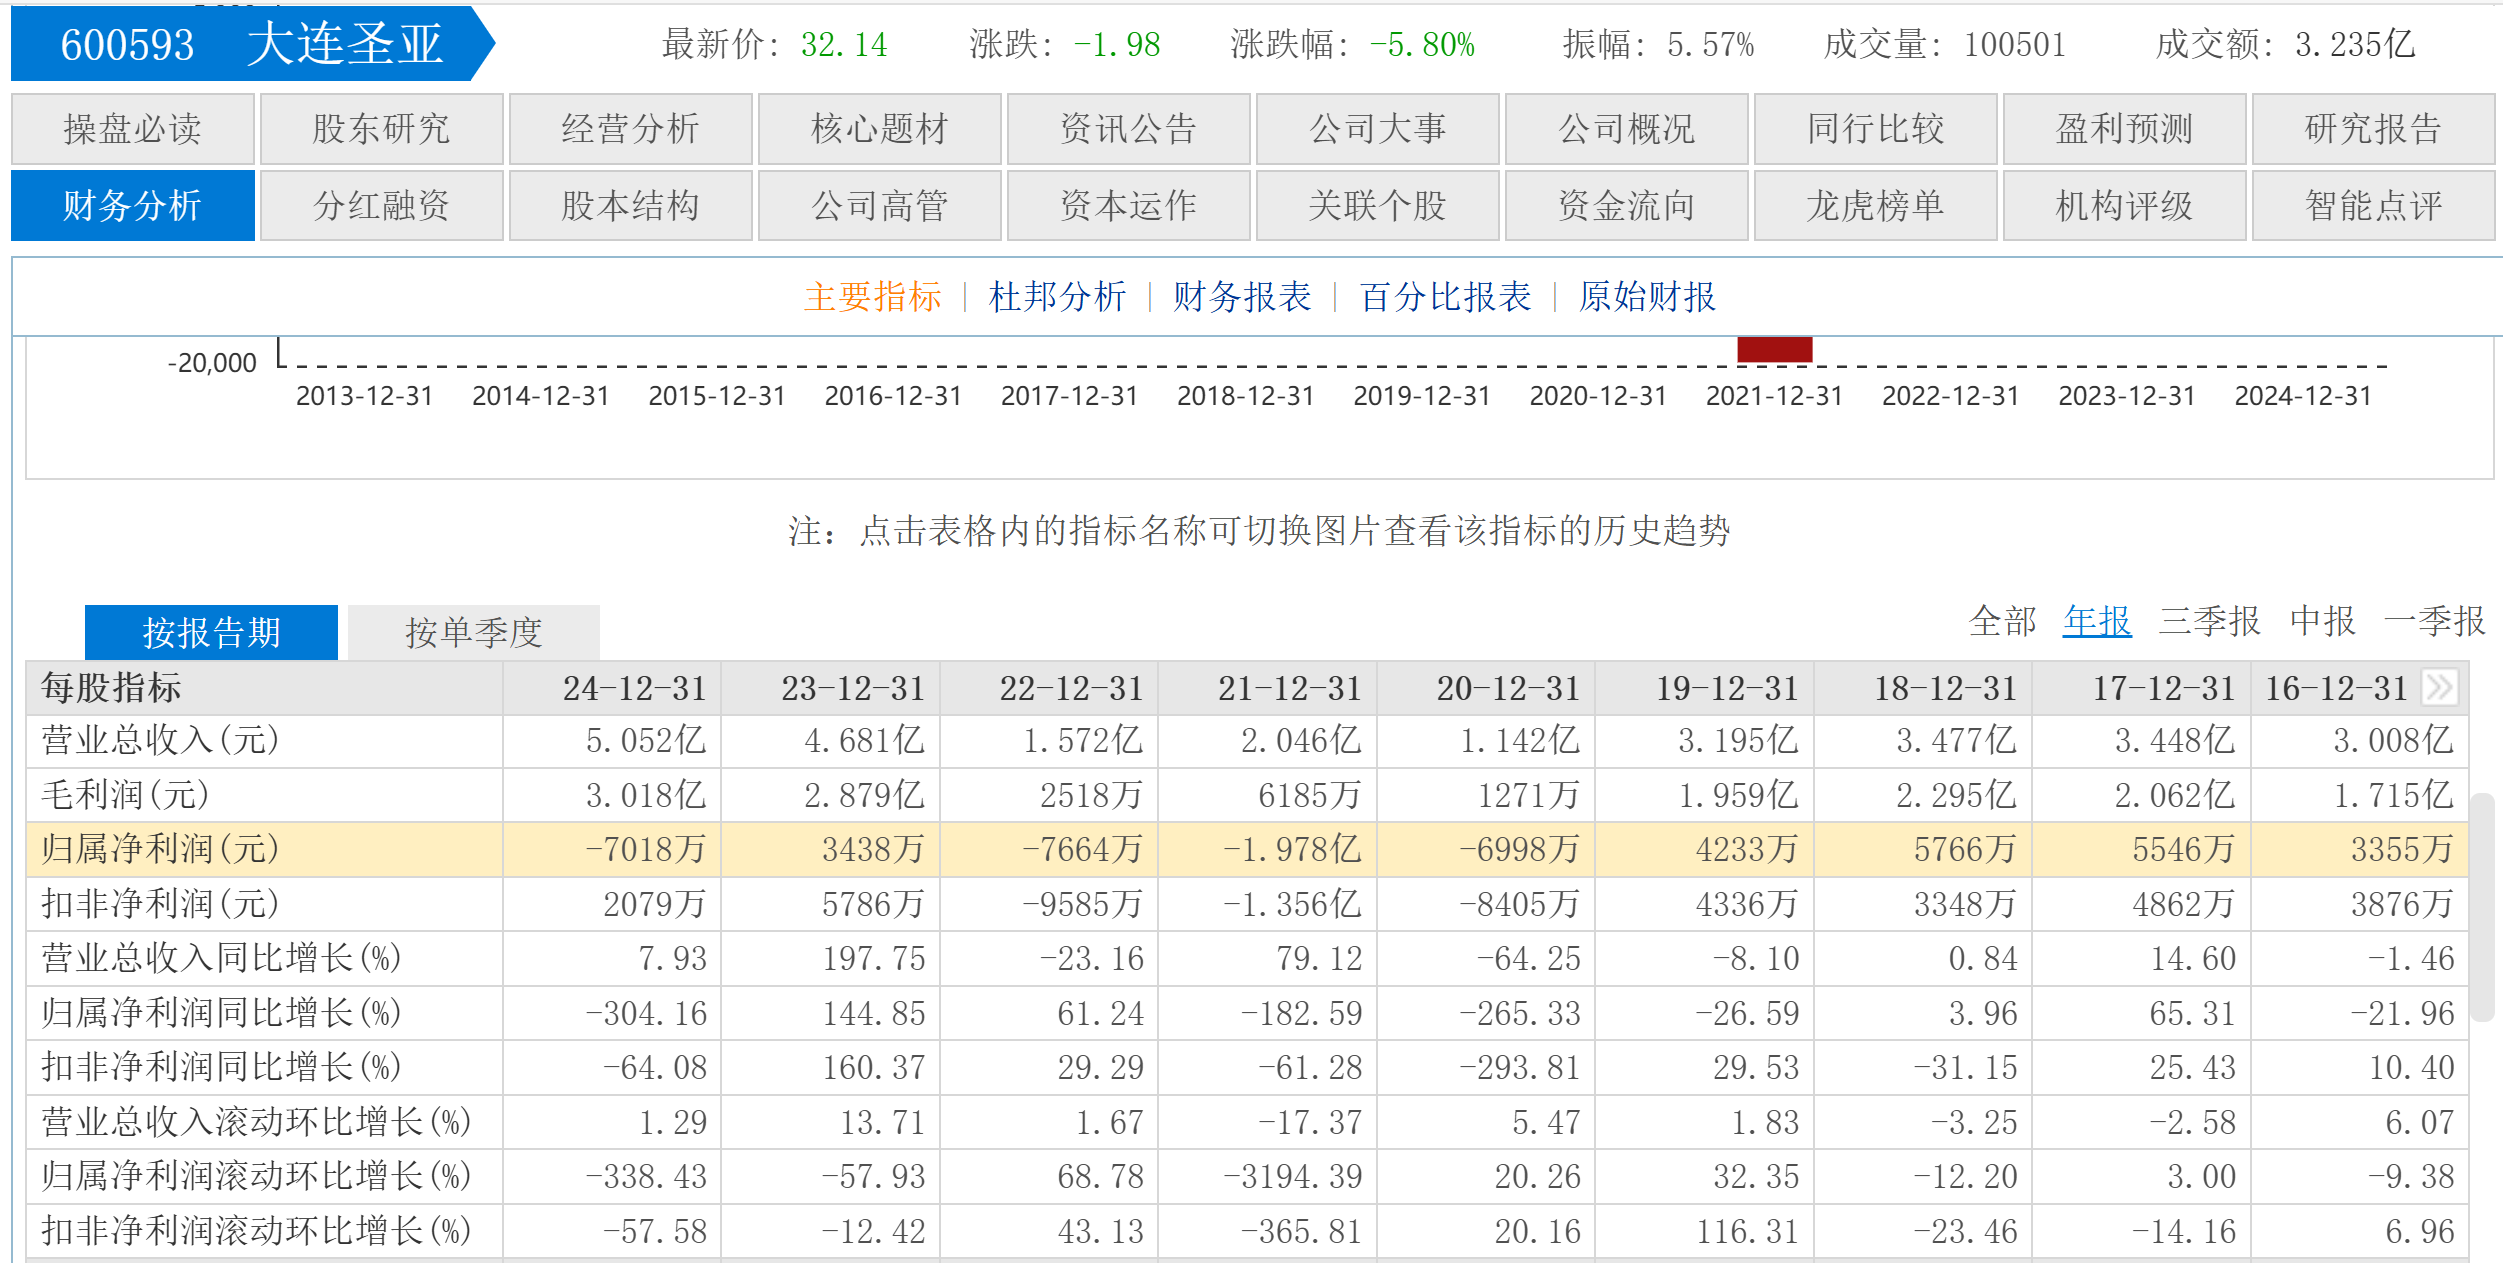Open the 分红融资 tab

tap(381, 206)
